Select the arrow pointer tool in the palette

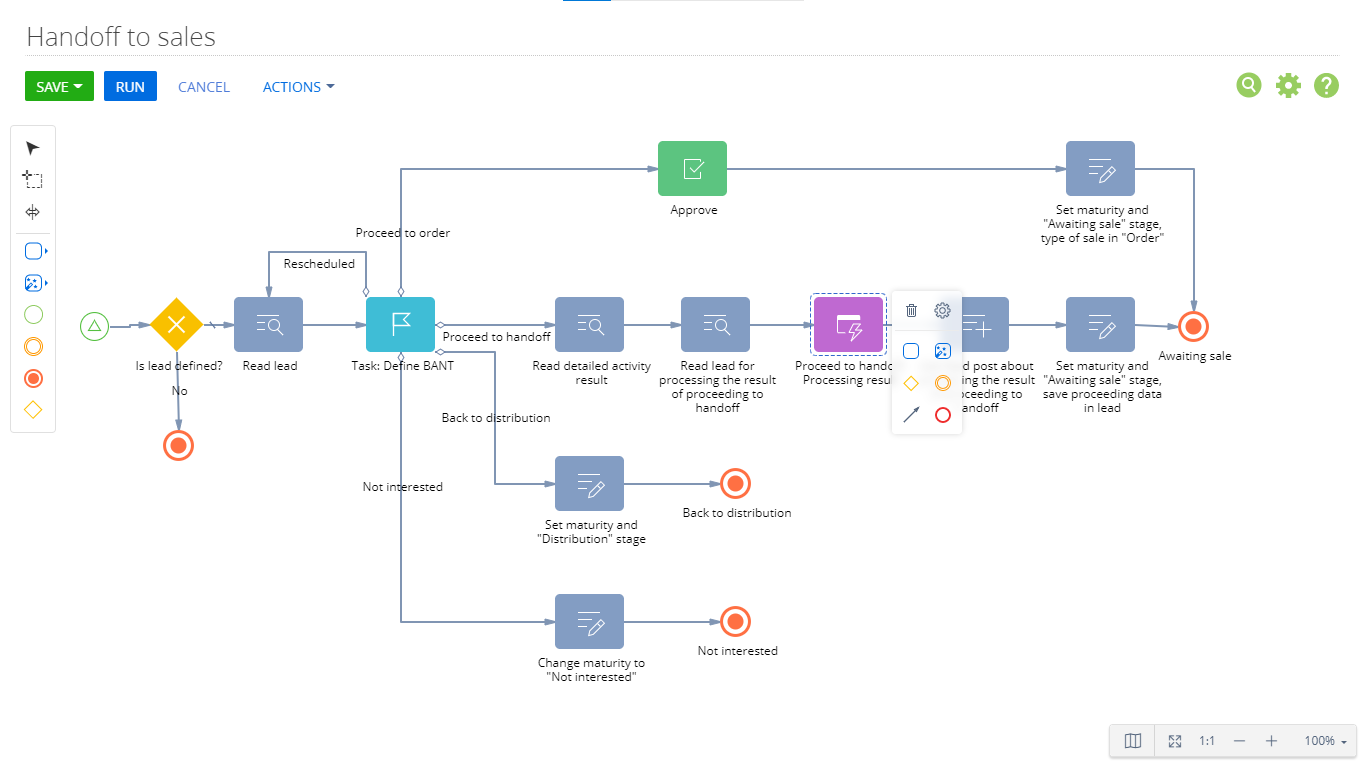tap(33, 148)
